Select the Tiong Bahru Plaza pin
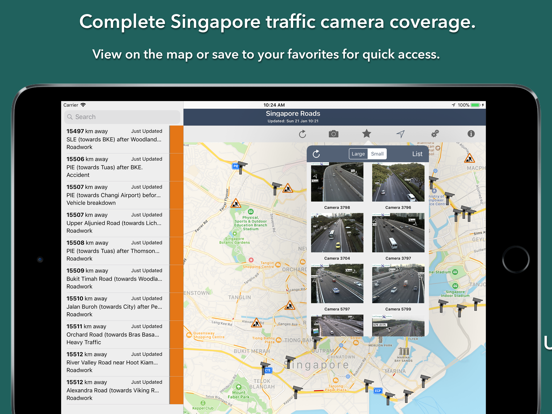The height and width of the screenshot is (414, 552). coord(278,340)
